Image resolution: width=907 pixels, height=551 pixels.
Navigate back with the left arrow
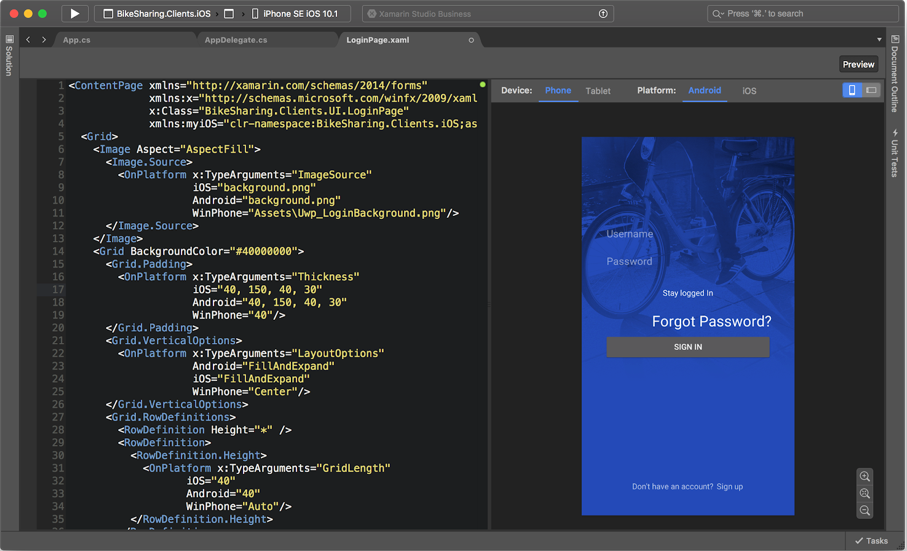(28, 39)
